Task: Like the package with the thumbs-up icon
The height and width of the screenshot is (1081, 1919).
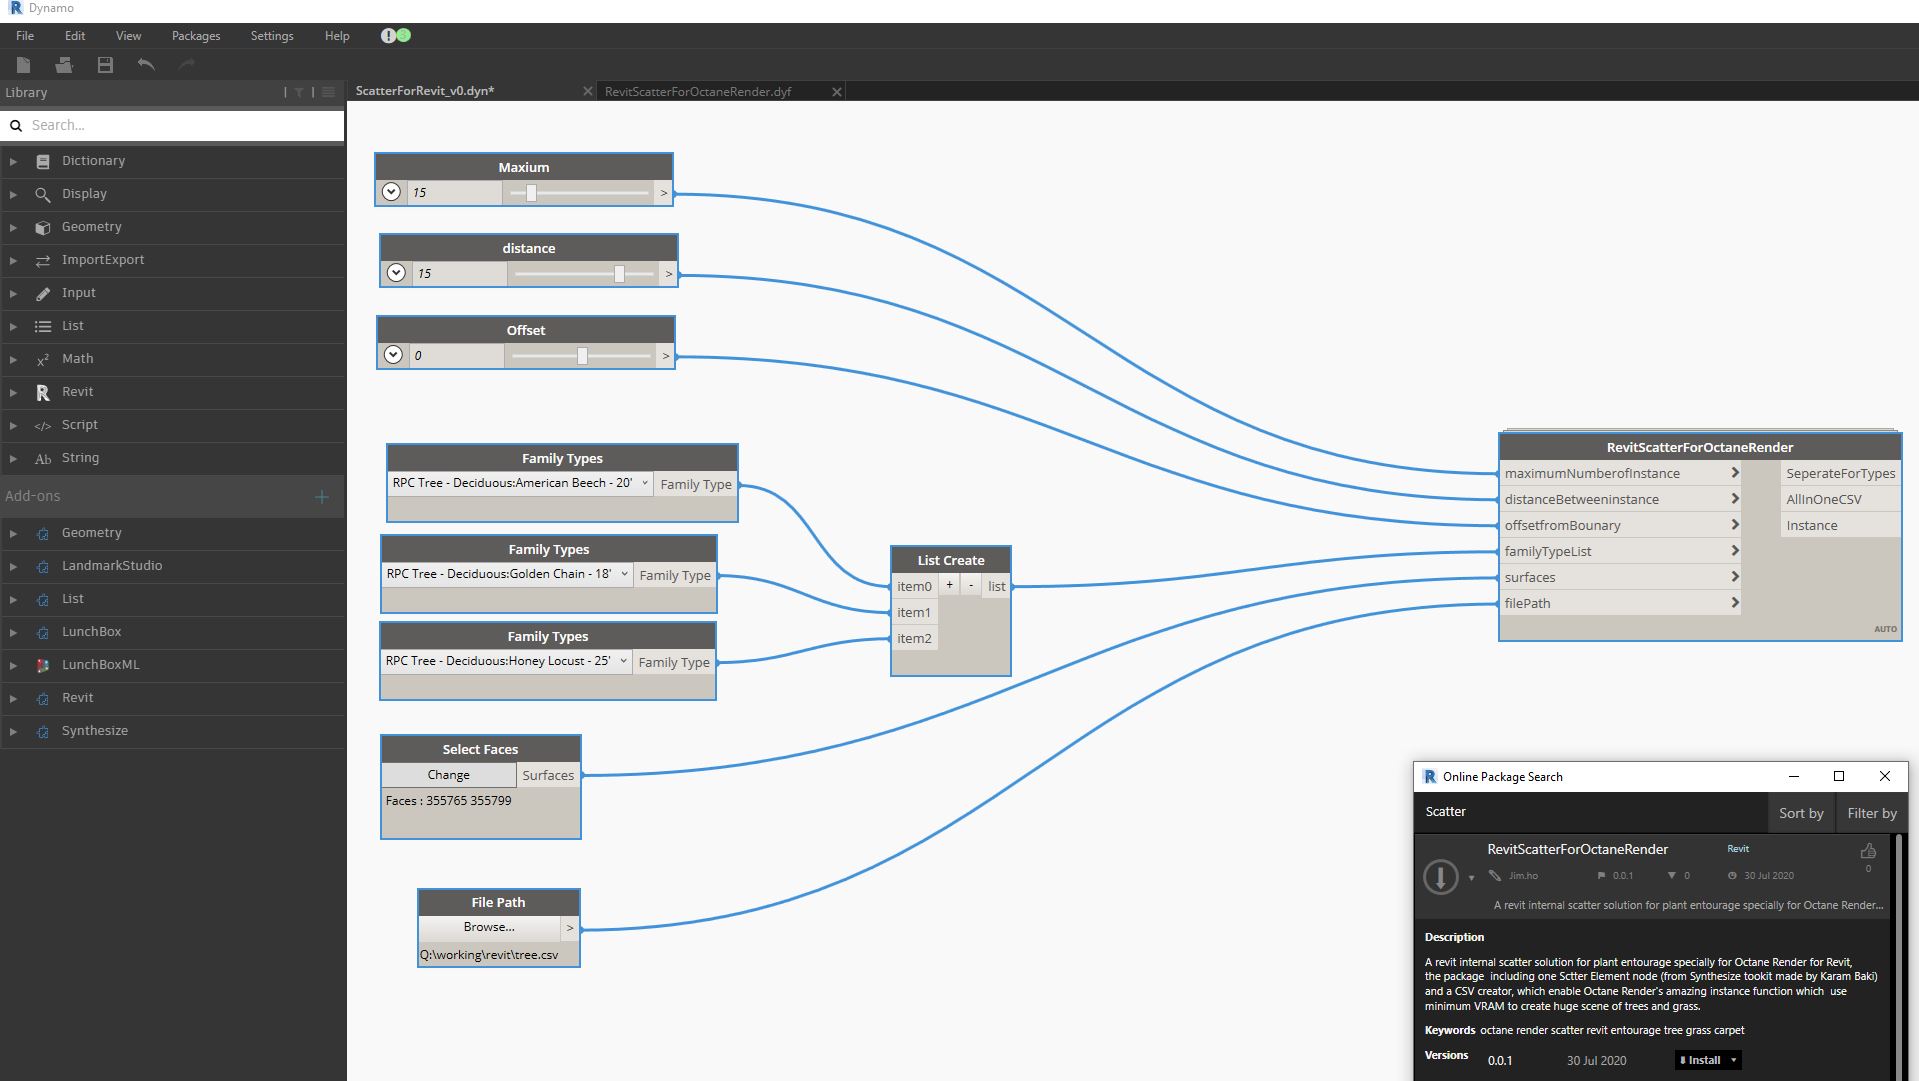Action: click(x=1868, y=851)
